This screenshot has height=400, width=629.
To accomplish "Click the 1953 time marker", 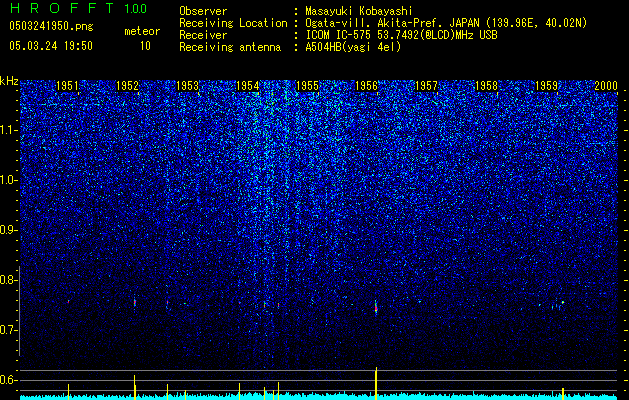I will (x=187, y=85).
